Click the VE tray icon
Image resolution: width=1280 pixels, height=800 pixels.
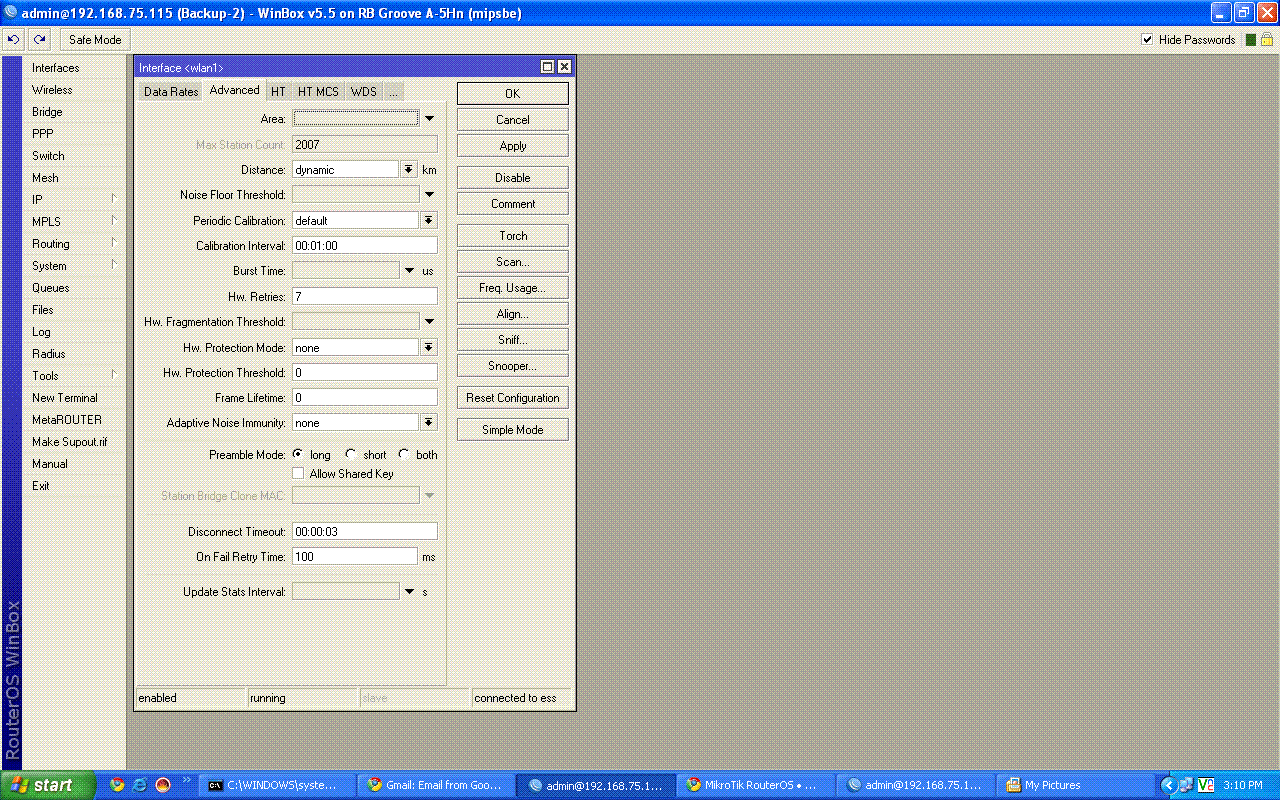1205,785
